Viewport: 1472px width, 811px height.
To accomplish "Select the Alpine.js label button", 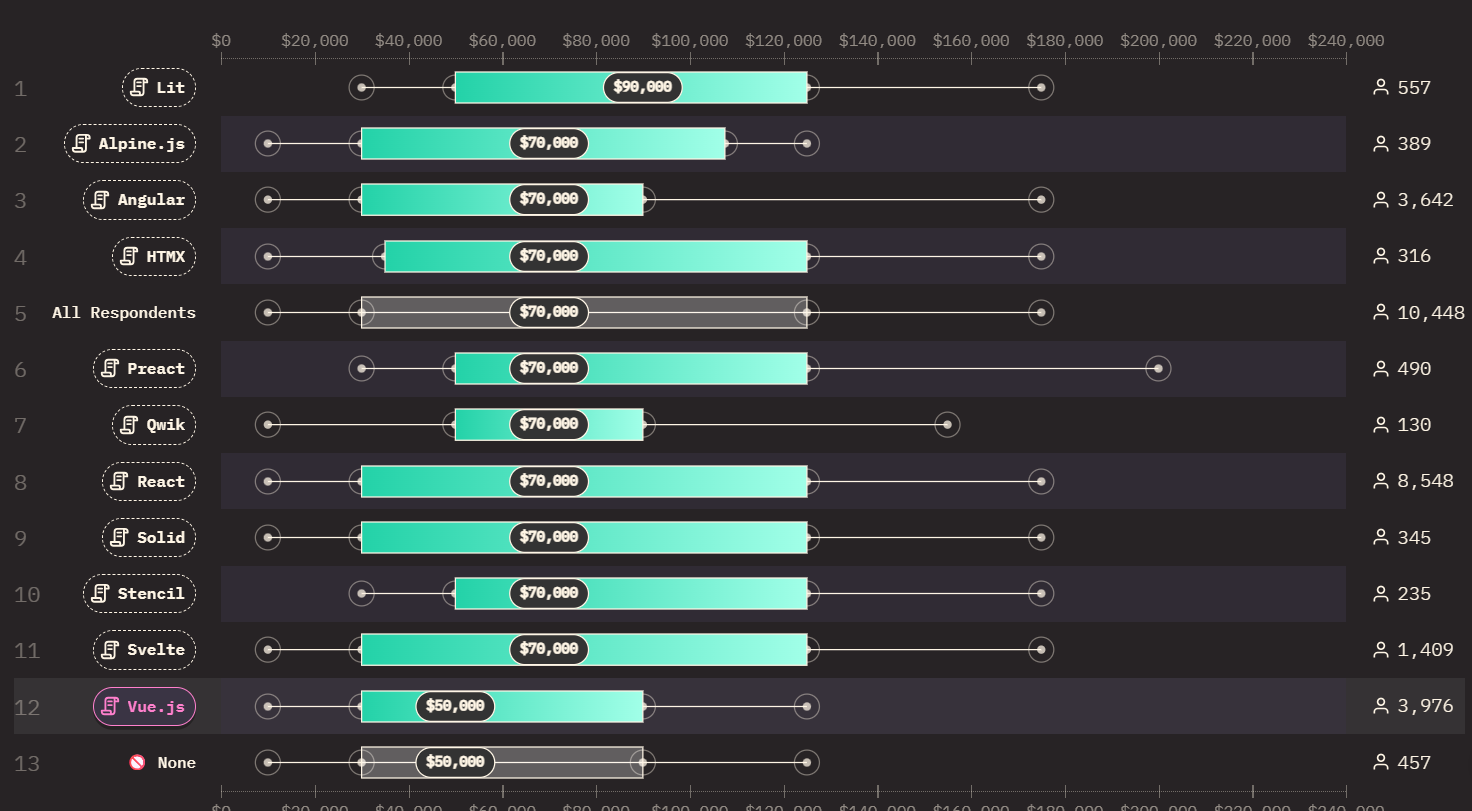I will 130,143.
